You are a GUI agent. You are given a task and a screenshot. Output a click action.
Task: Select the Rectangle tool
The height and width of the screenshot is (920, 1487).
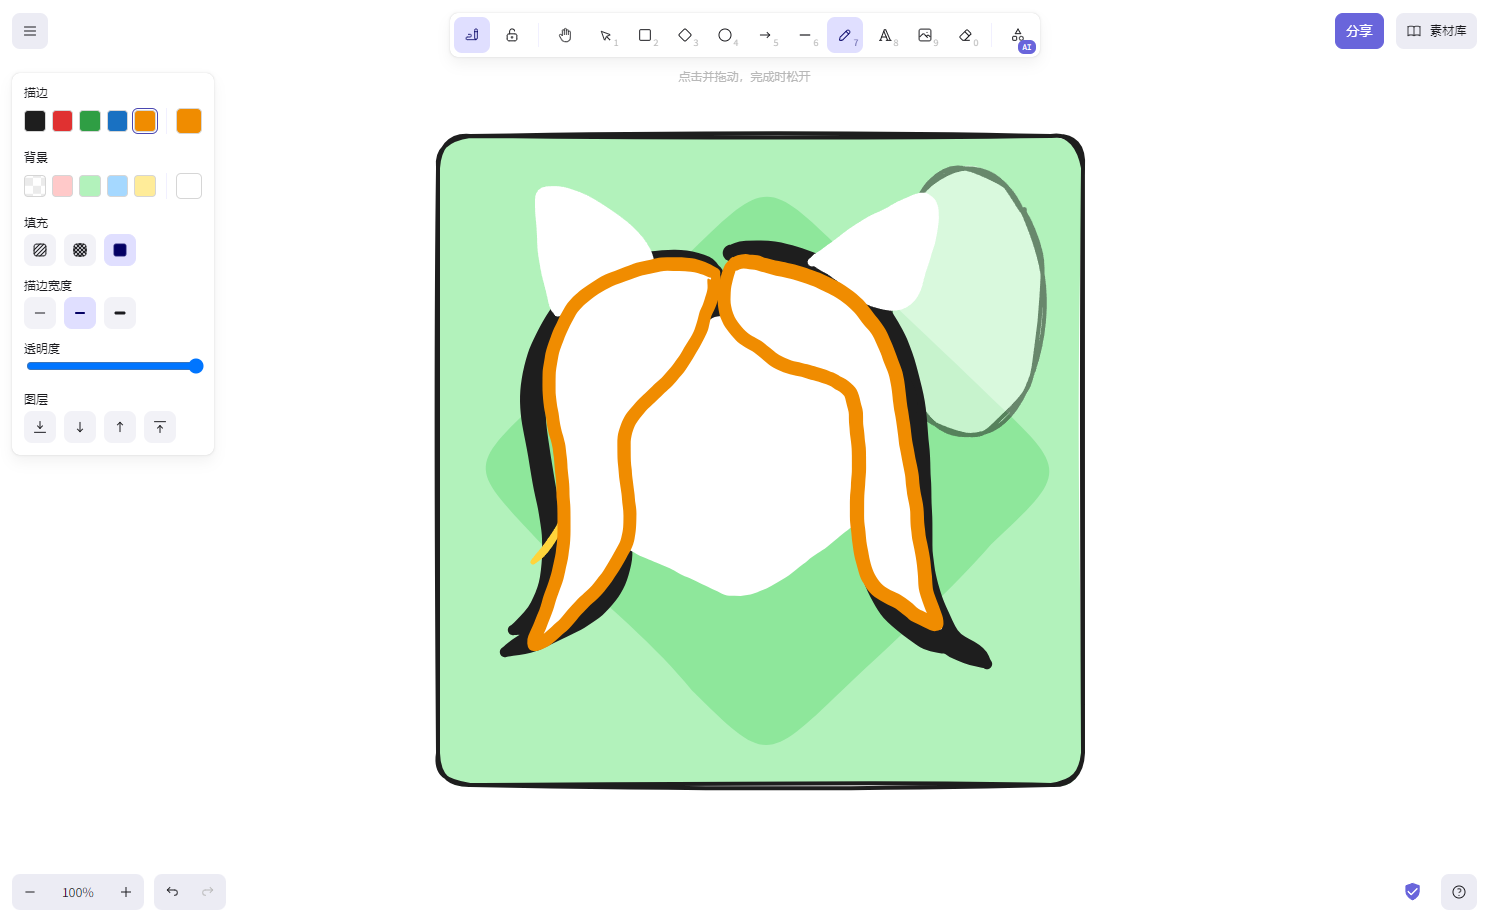[x=645, y=35]
